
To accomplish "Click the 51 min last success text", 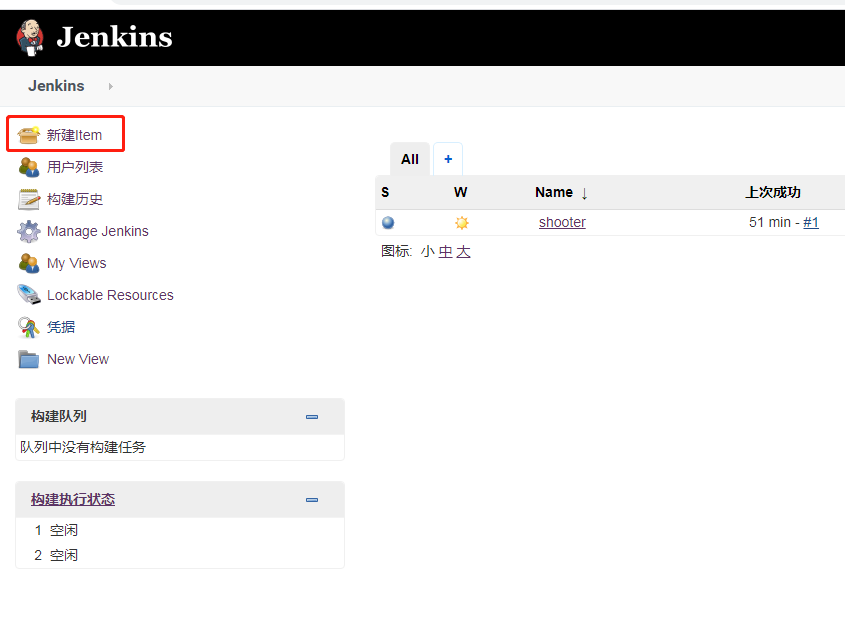I will coord(770,222).
